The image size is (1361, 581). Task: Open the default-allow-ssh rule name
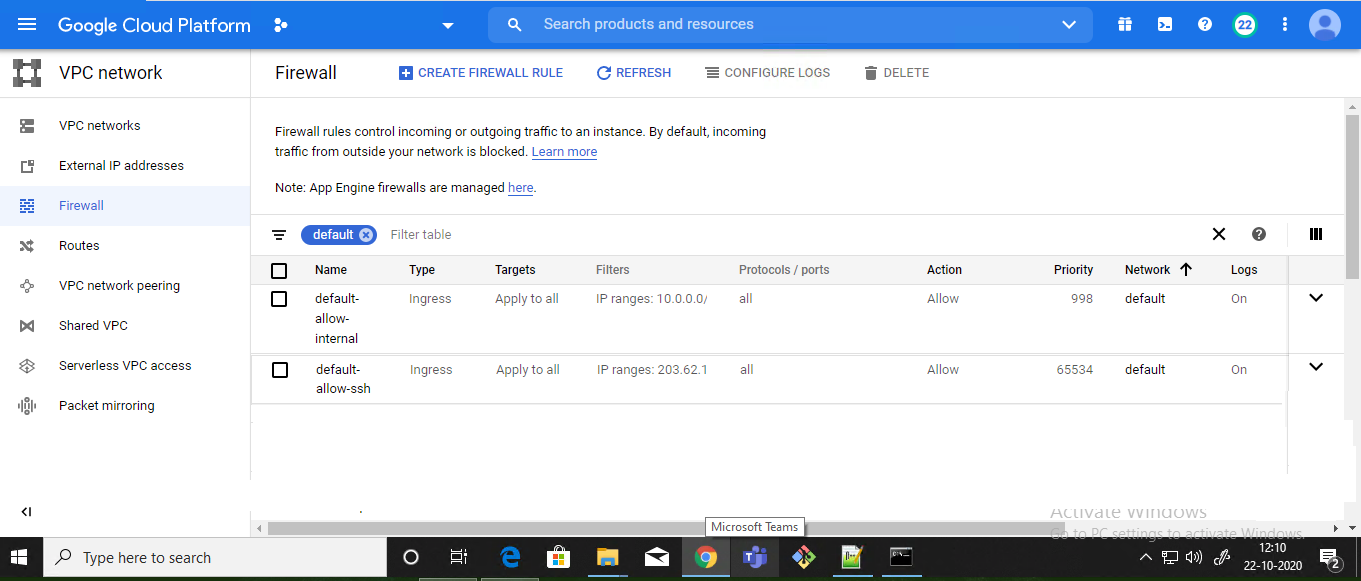pos(343,379)
